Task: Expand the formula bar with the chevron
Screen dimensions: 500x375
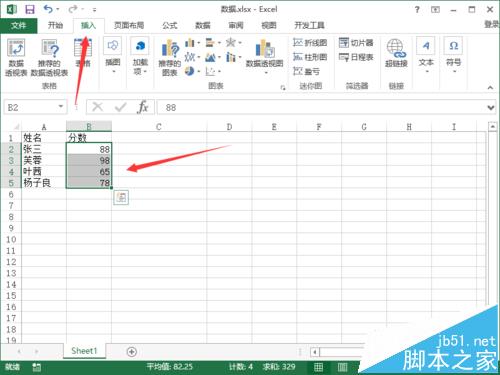Action: (x=490, y=108)
